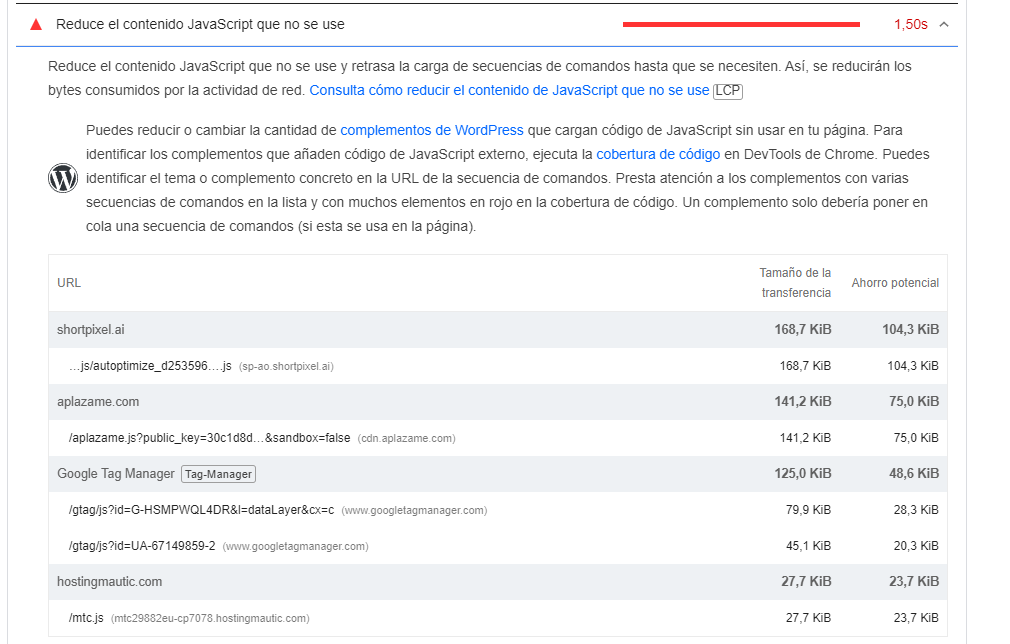Click the WordPress logo icon
The height and width of the screenshot is (644, 1010).
63,178
